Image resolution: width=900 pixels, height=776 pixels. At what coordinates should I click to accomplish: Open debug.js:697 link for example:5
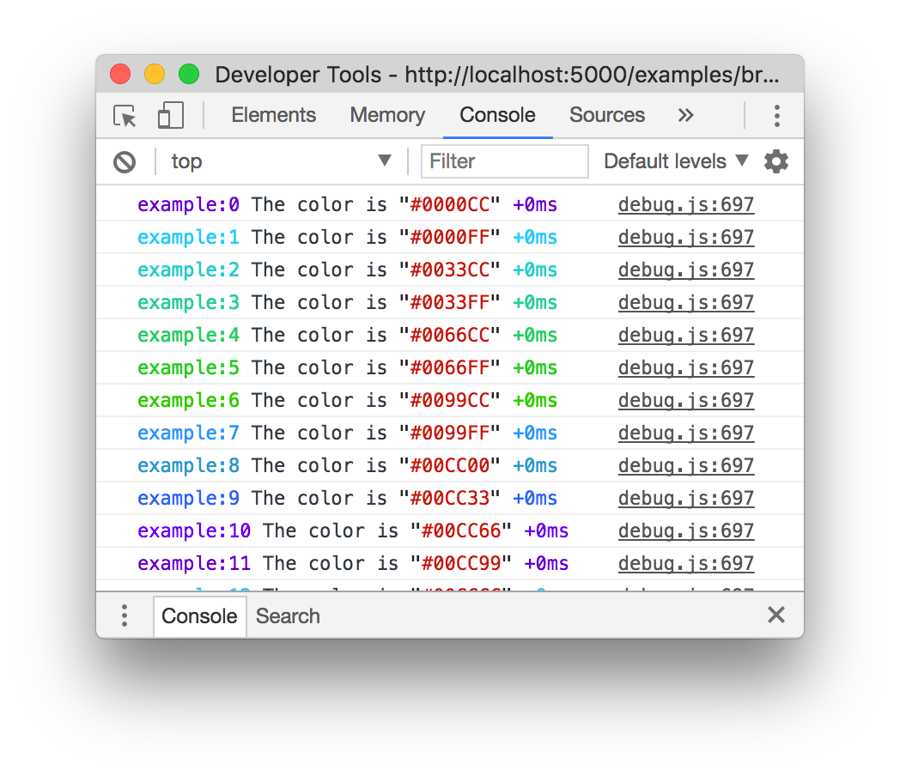(x=686, y=368)
